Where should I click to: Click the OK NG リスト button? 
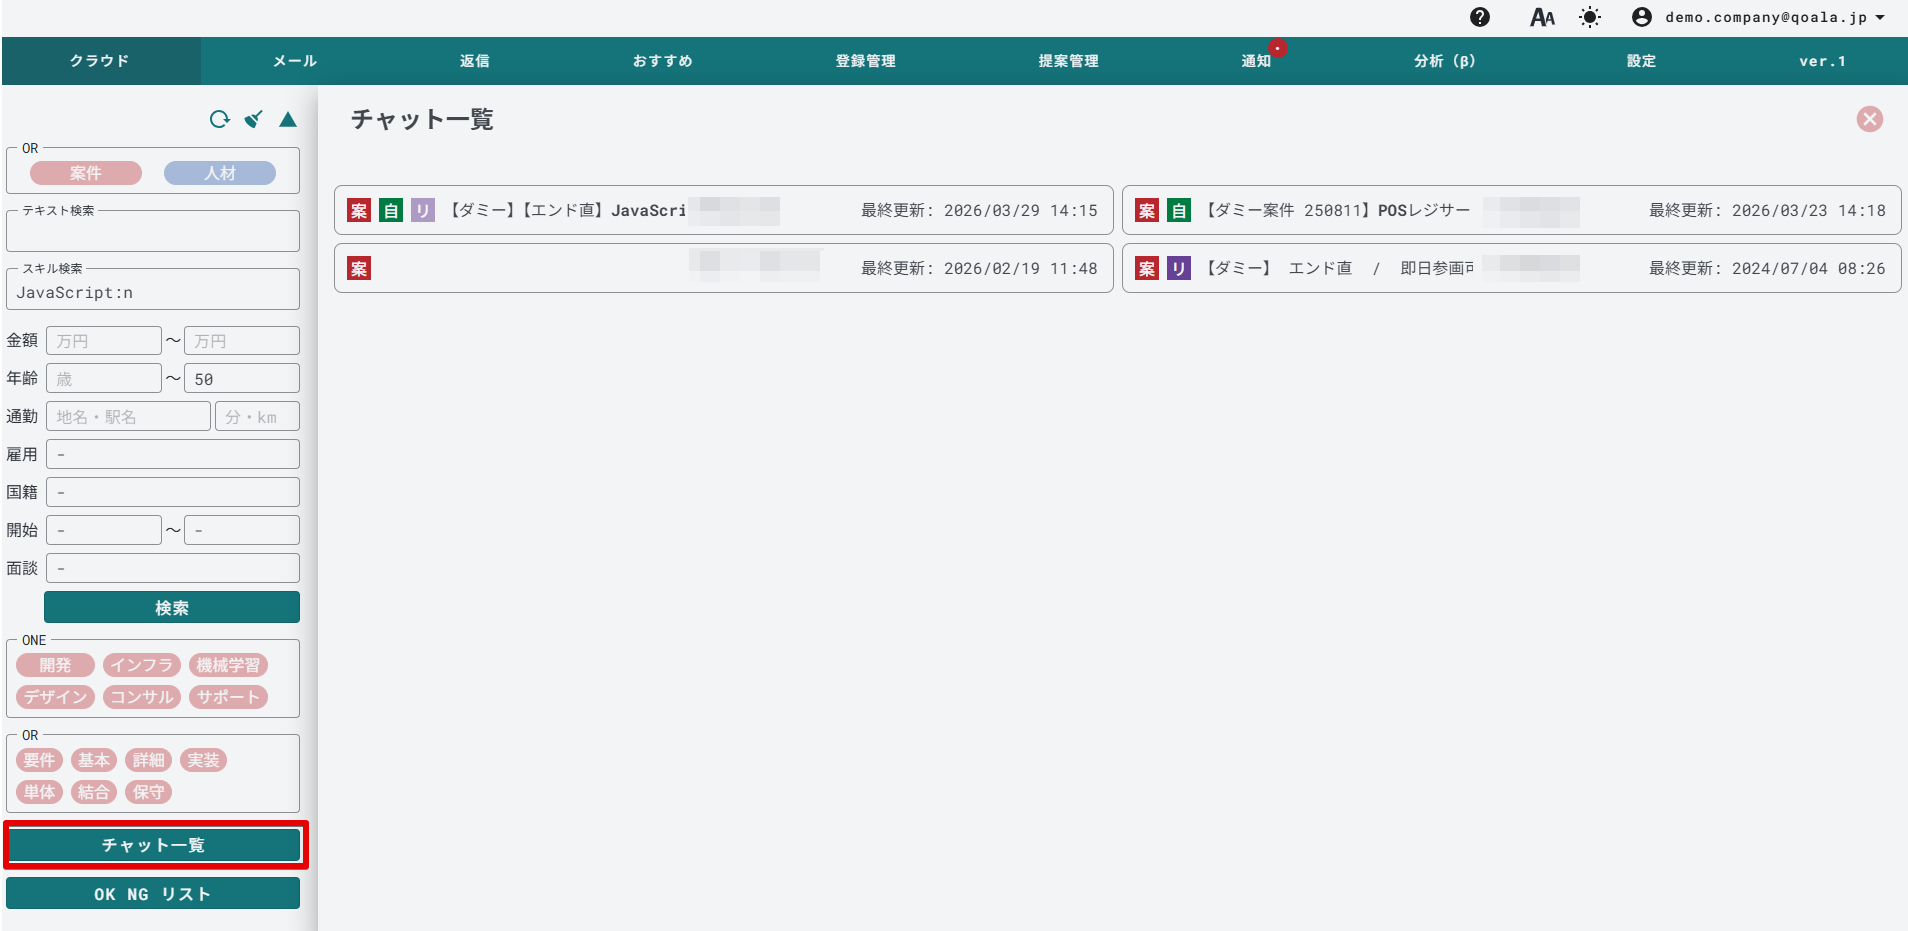[x=153, y=893]
